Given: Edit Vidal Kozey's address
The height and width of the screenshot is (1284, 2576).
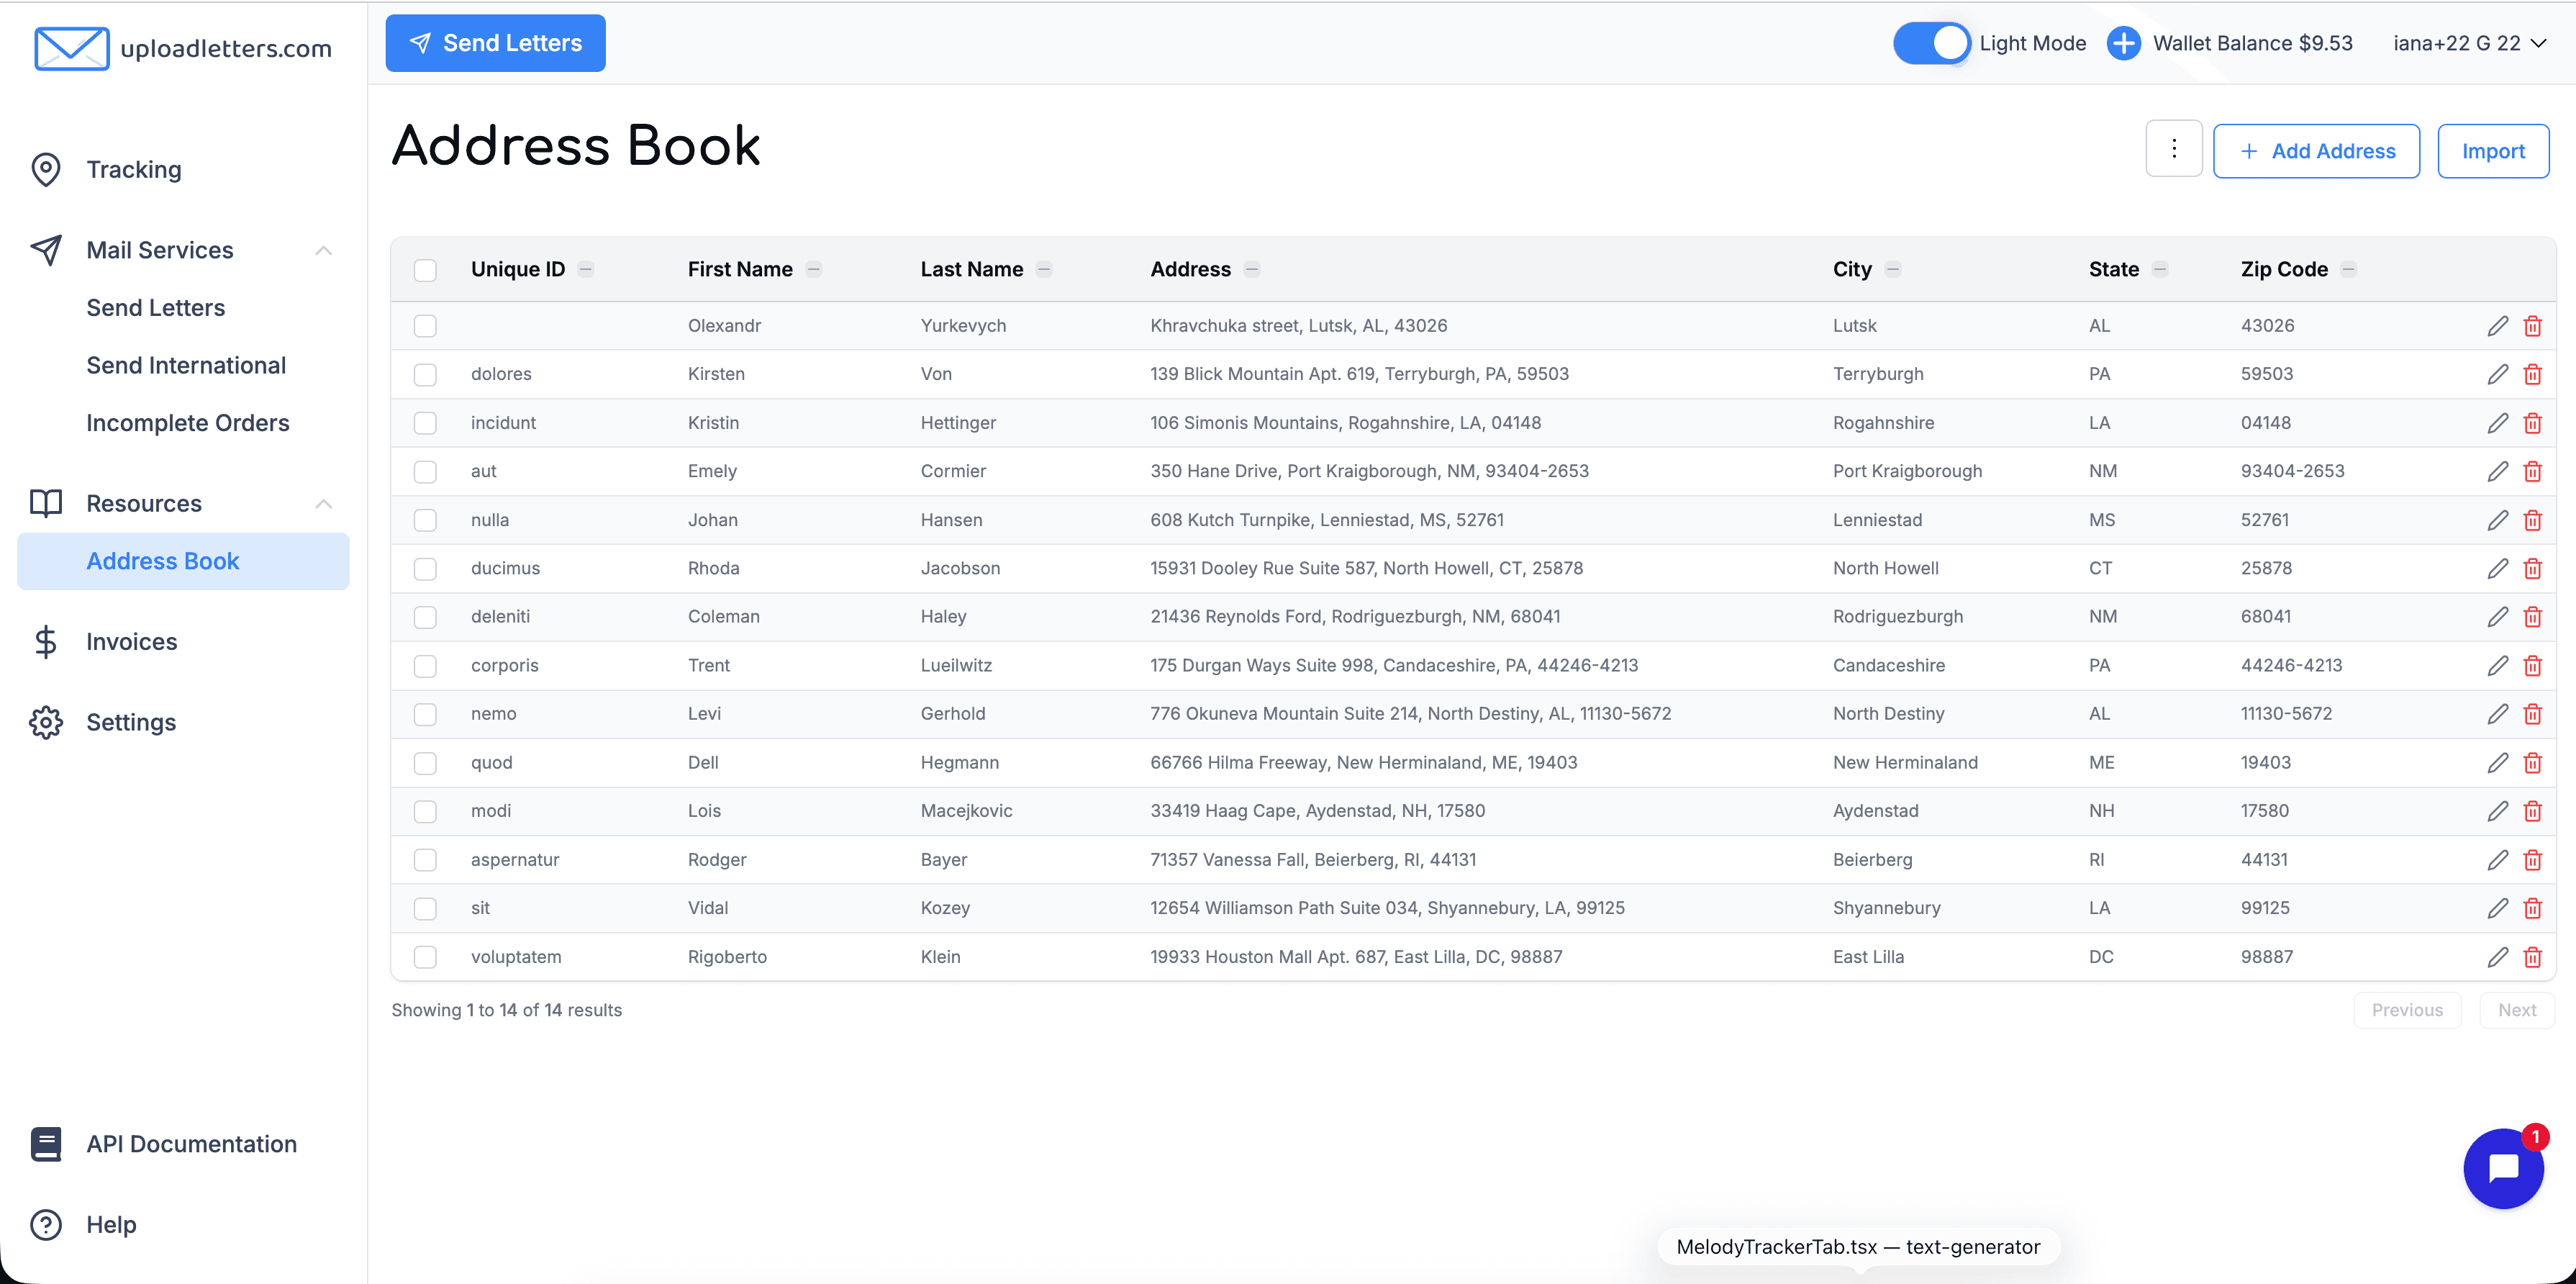Looking at the screenshot, I should [2497, 908].
